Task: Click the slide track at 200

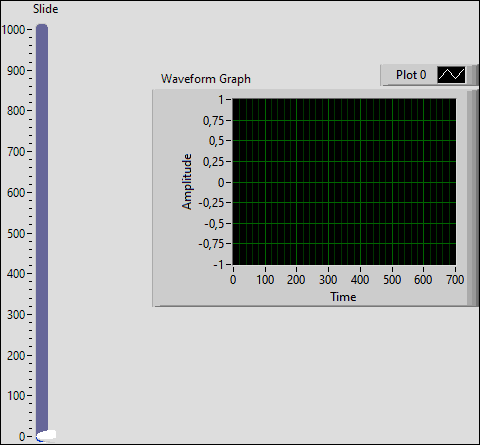Action: pyautogui.click(x=42, y=356)
